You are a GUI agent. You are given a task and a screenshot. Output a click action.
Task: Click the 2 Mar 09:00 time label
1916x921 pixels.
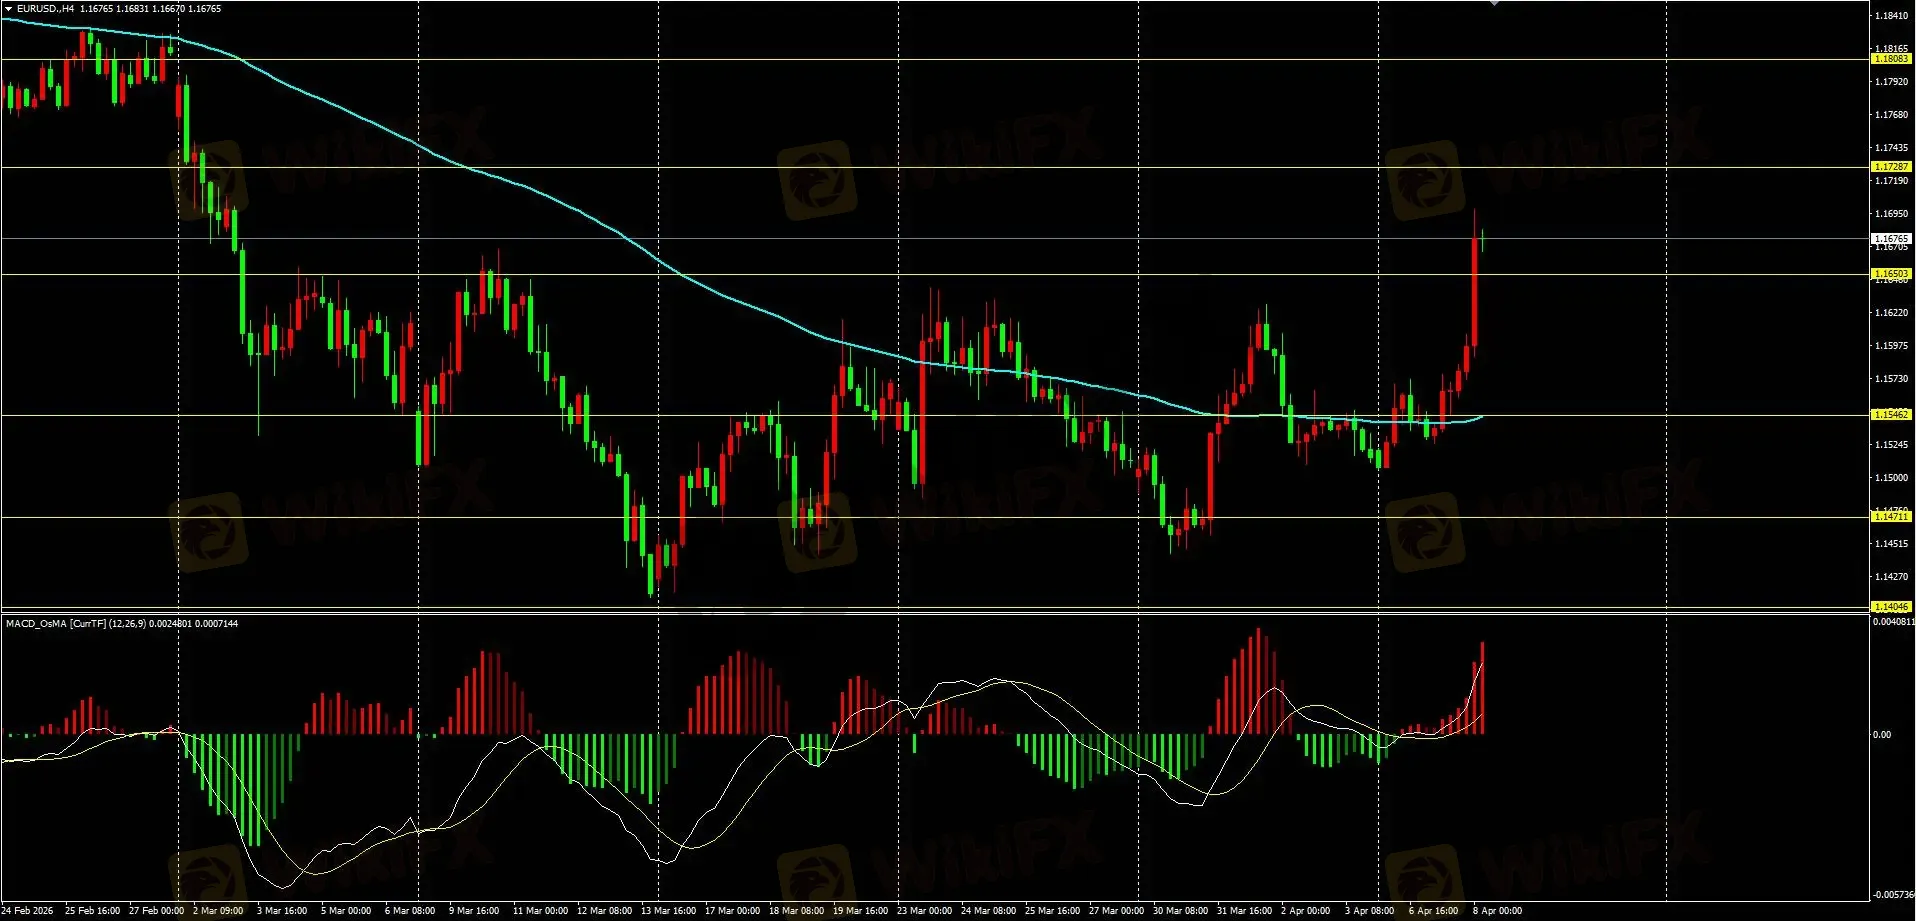coord(218,911)
